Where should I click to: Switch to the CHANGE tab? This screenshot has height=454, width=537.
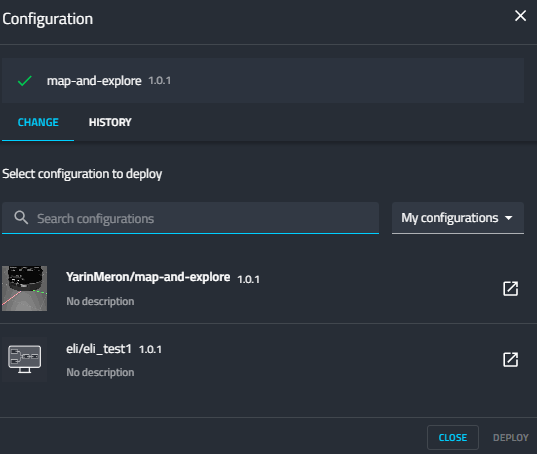coord(38,122)
